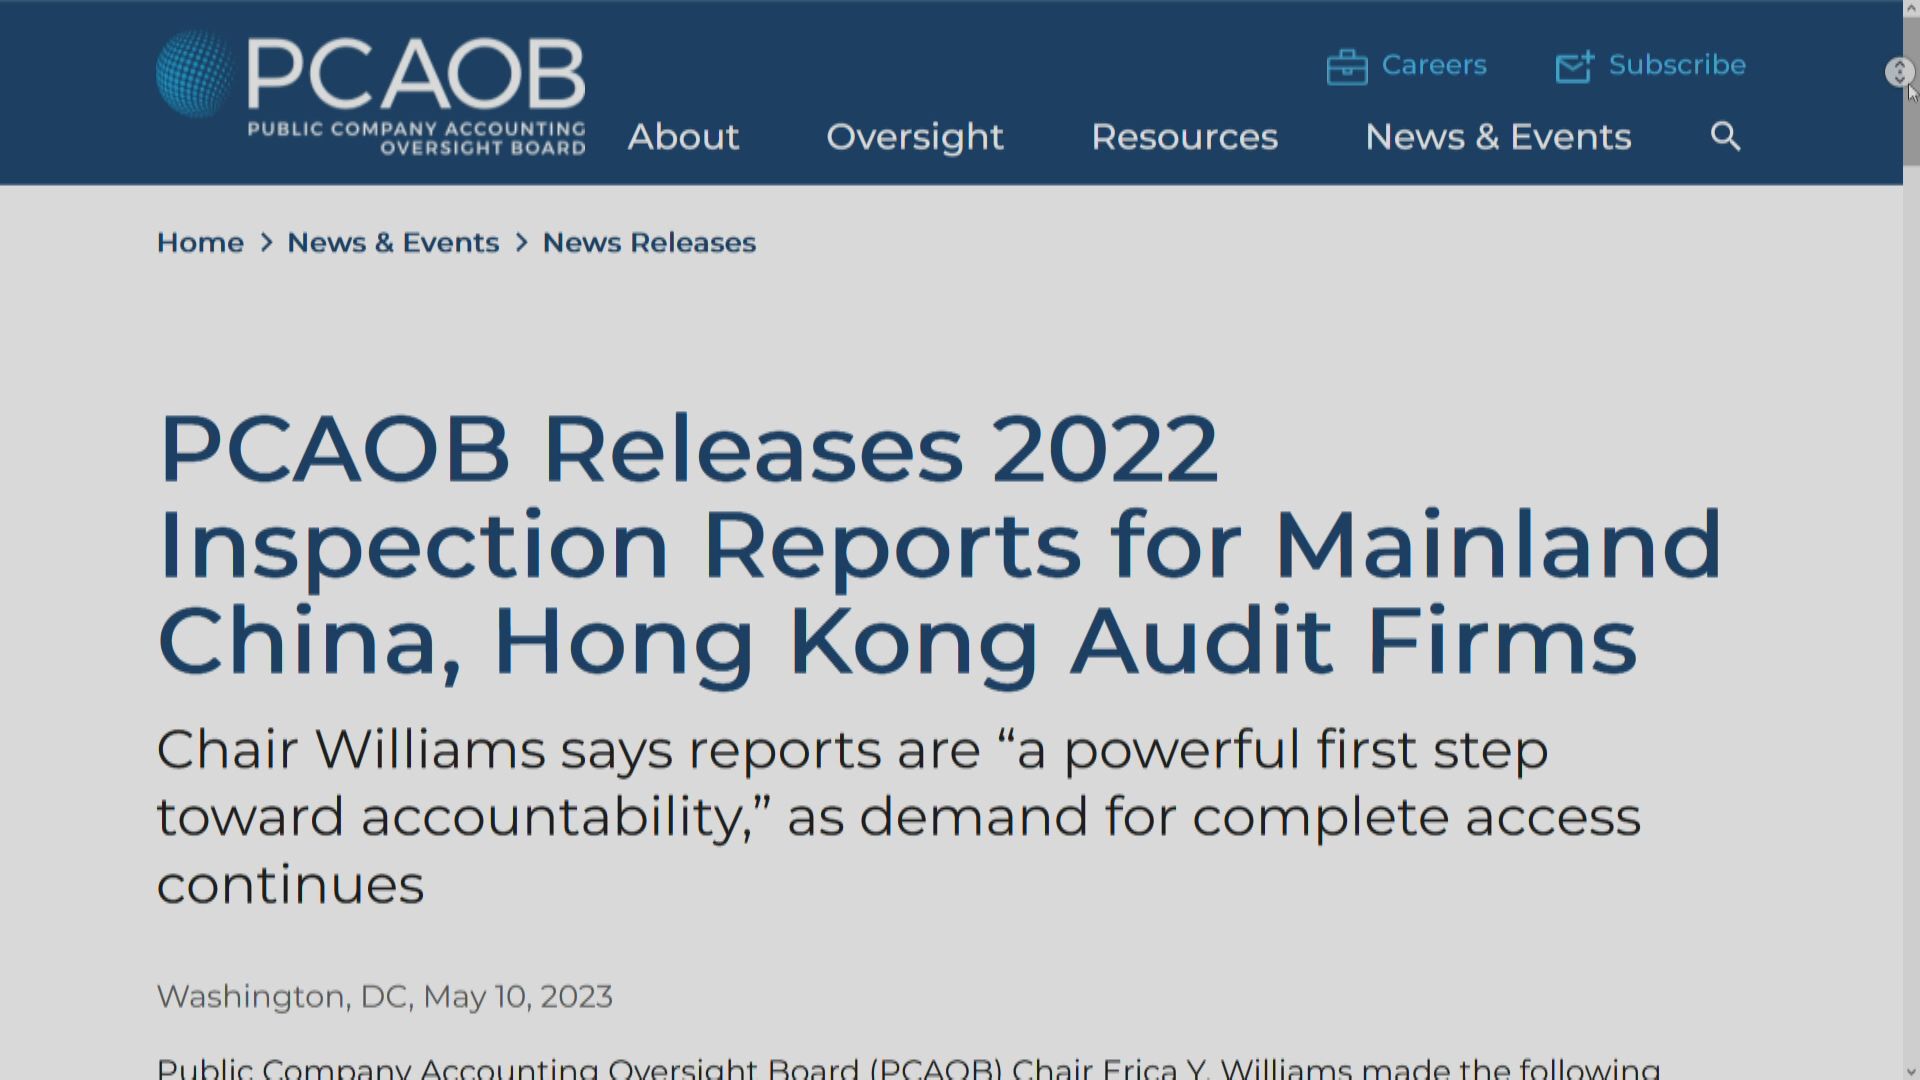The height and width of the screenshot is (1080, 1920).
Task: Click the Subscribe text link
Action: [x=1676, y=64]
